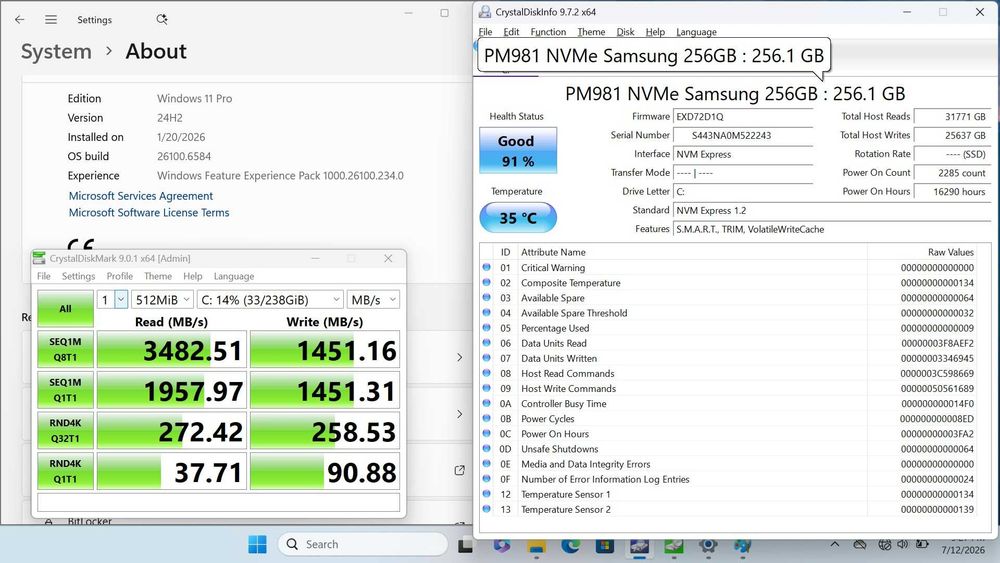The image size is (1000, 563).
Task: Open CrystalDiskInfo Theme menu
Action: point(591,32)
